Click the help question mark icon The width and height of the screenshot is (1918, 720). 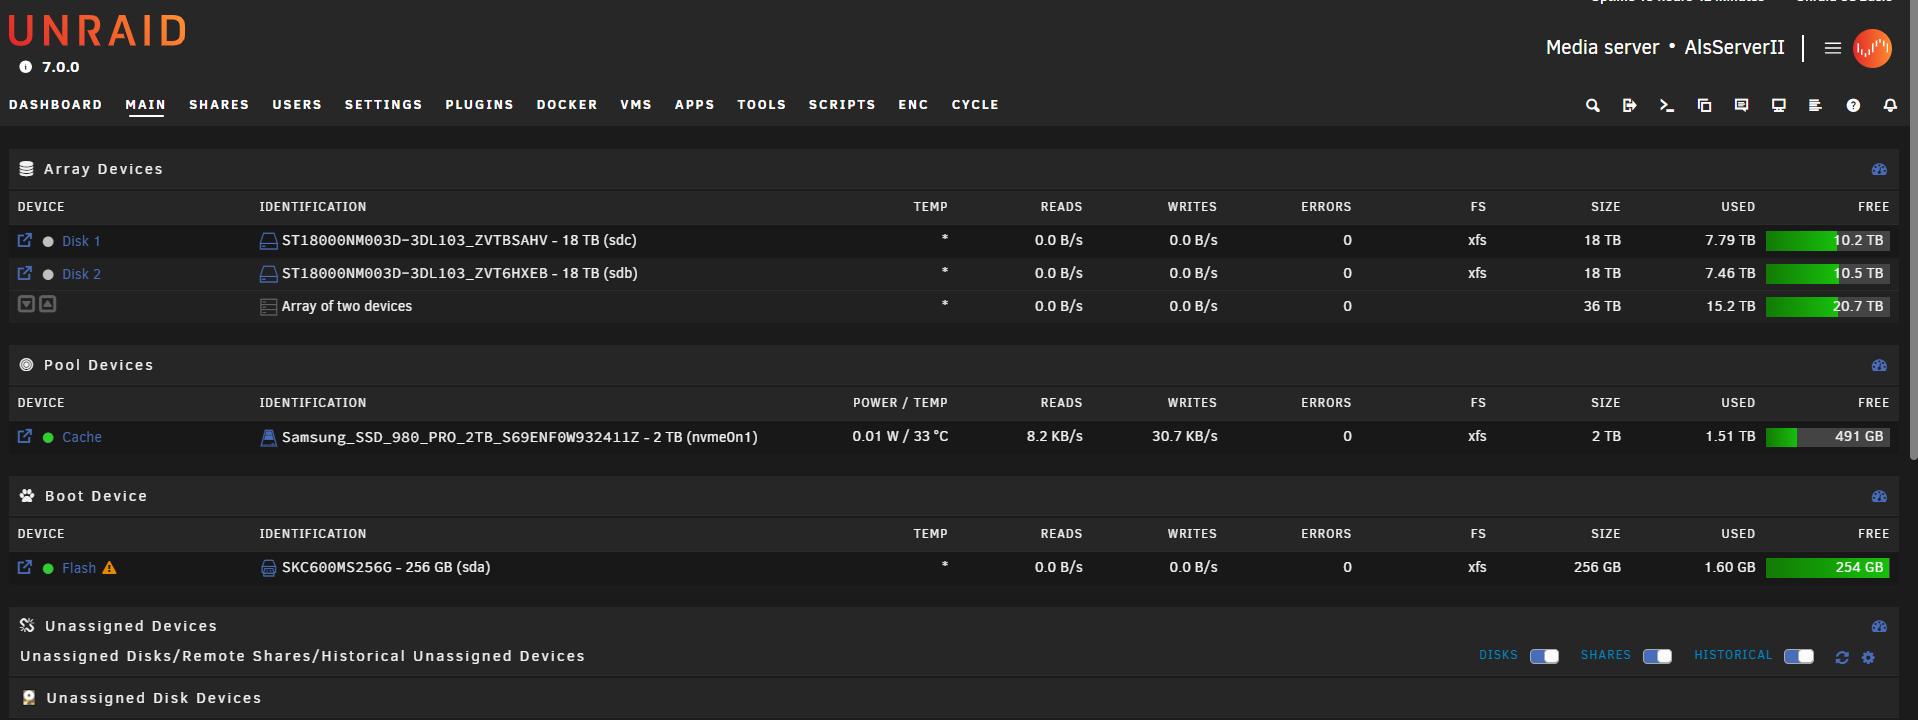[1853, 105]
